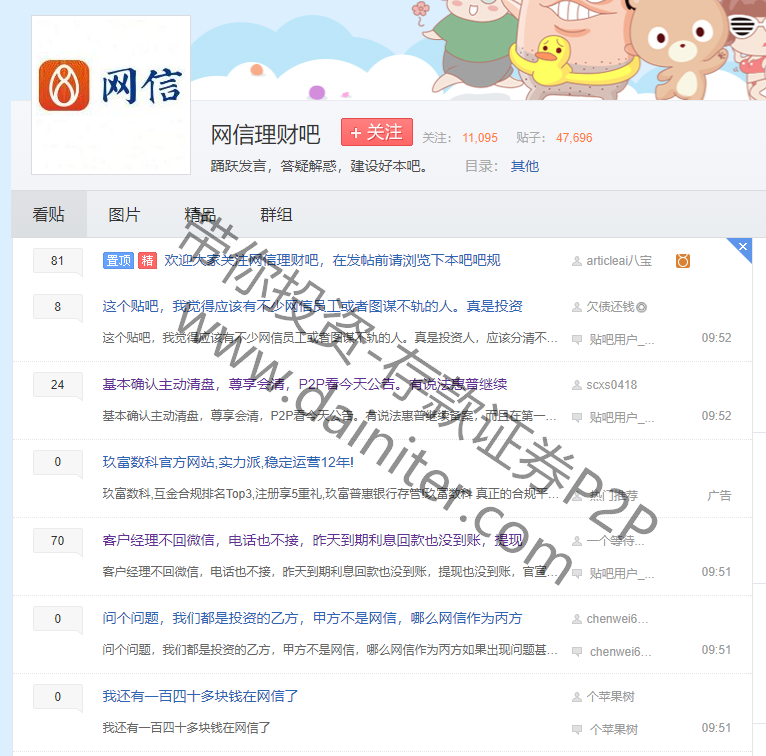Click reply count 8 box
Screen dimensions: 766x756
coord(58,307)
